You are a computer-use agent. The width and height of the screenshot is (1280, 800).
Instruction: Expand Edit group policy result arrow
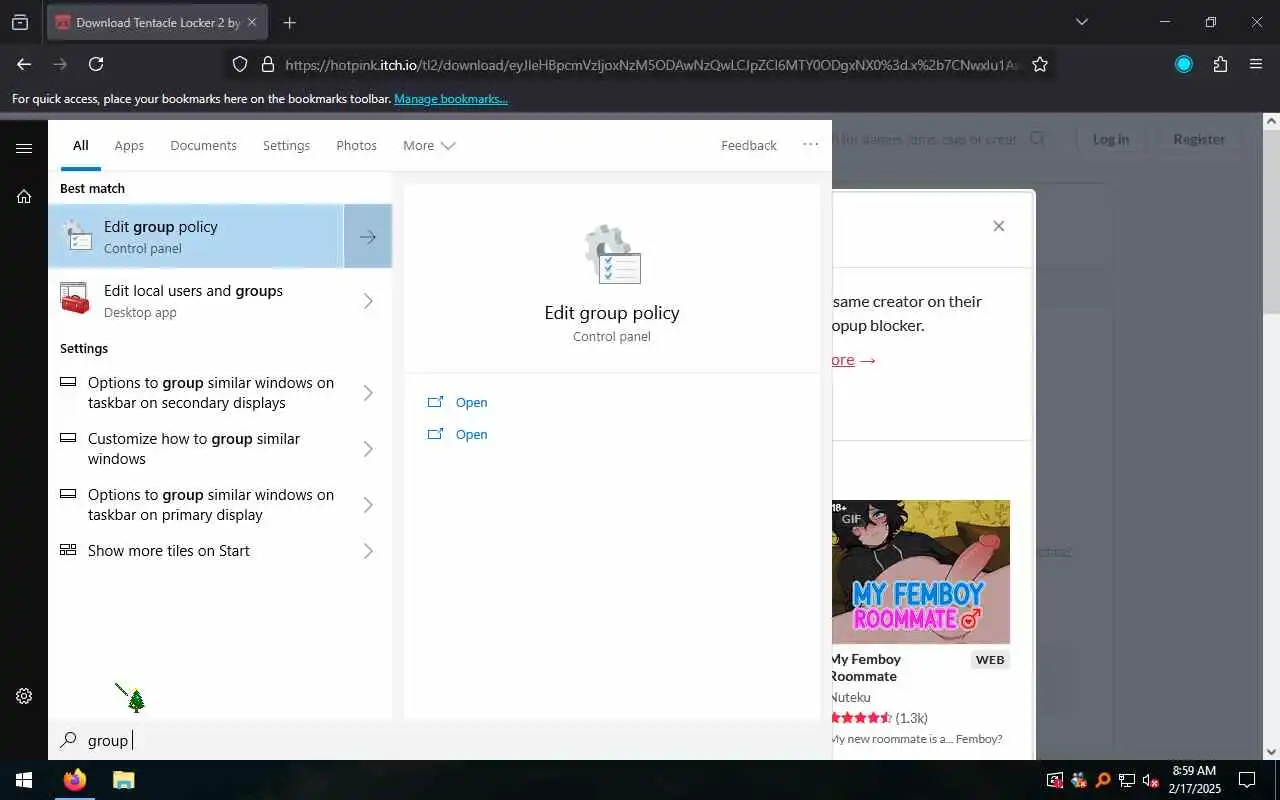[368, 236]
